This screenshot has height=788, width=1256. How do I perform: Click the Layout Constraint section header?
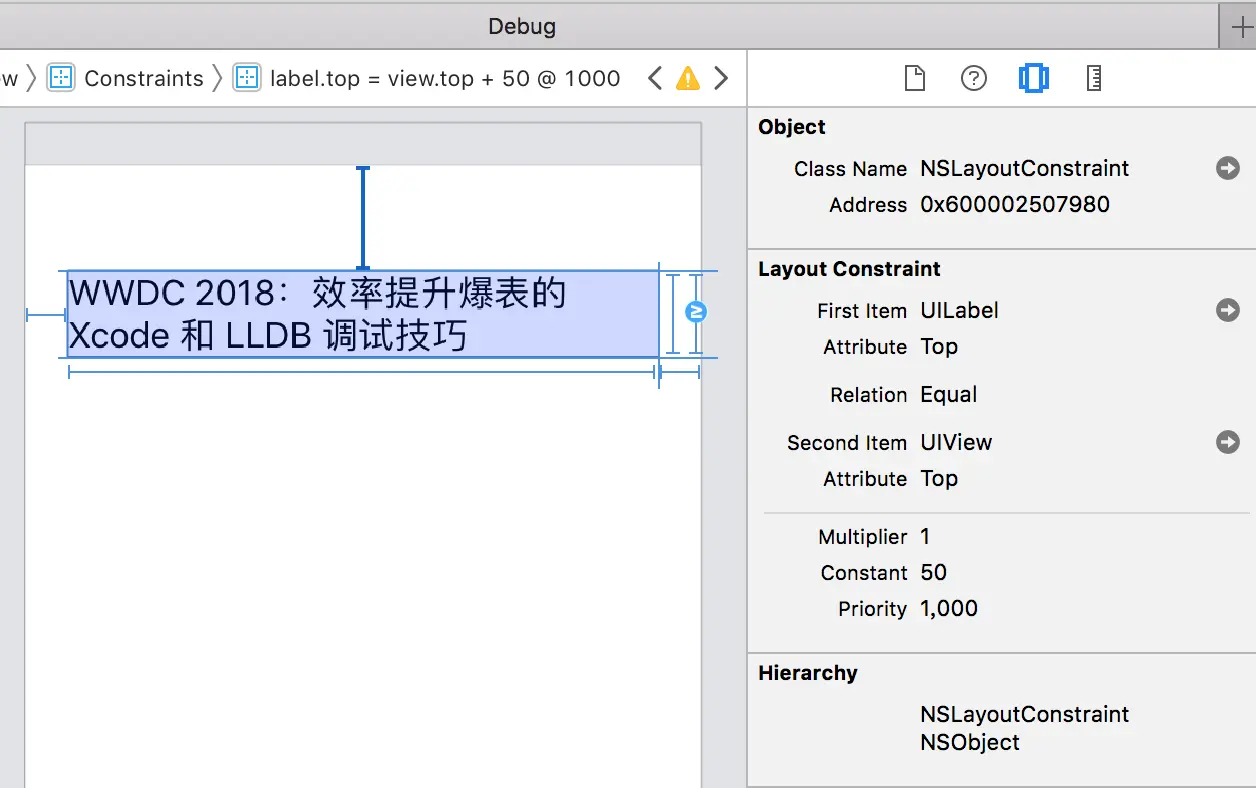tap(849, 269)
